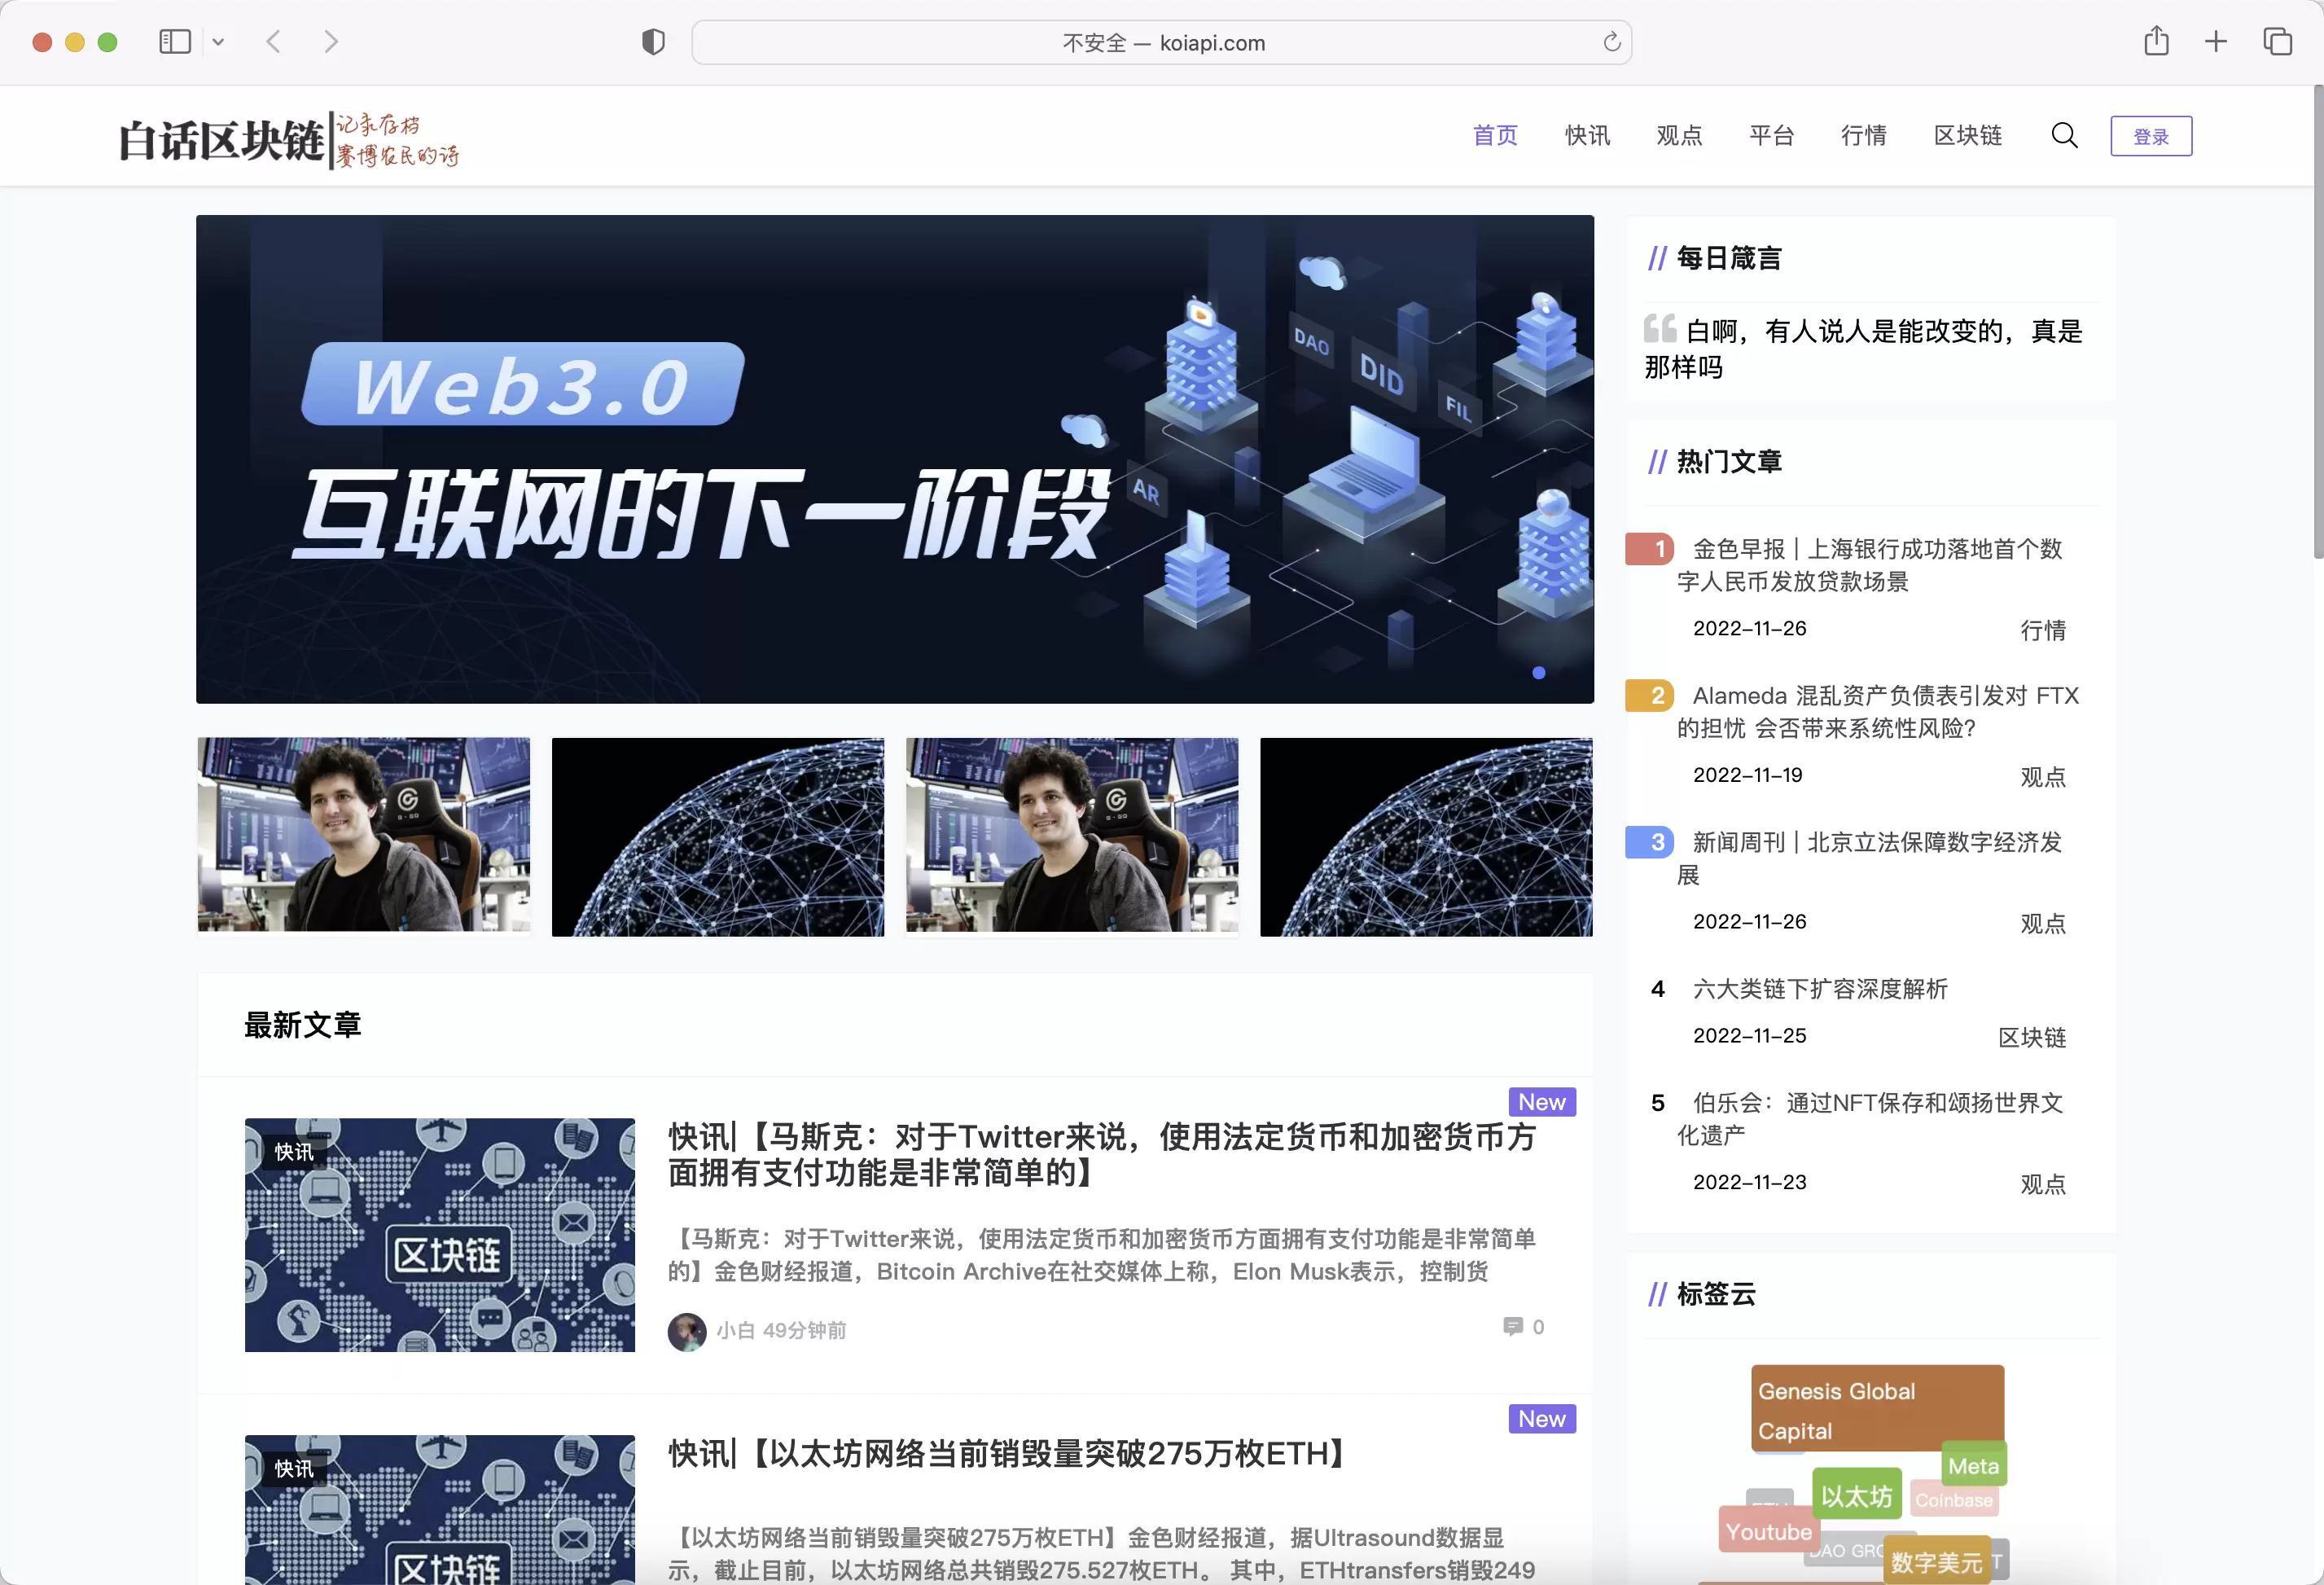The height and width of the screenshot is (1585, 2324).
Task: Click the 快讯 badge on the 马斯克 article's cover
Action: [294, 1152]
